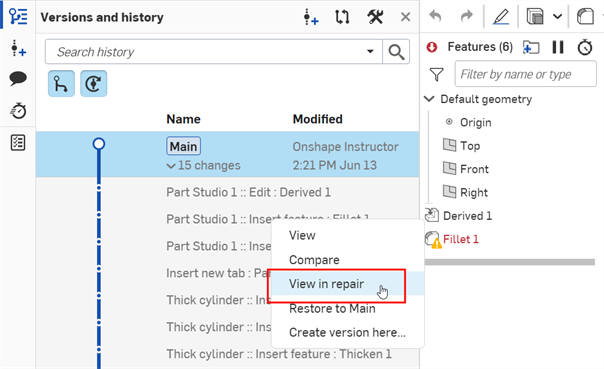The image size is (604, 369).
Task: Close the Versions and history panel
Action: point(405,17)
